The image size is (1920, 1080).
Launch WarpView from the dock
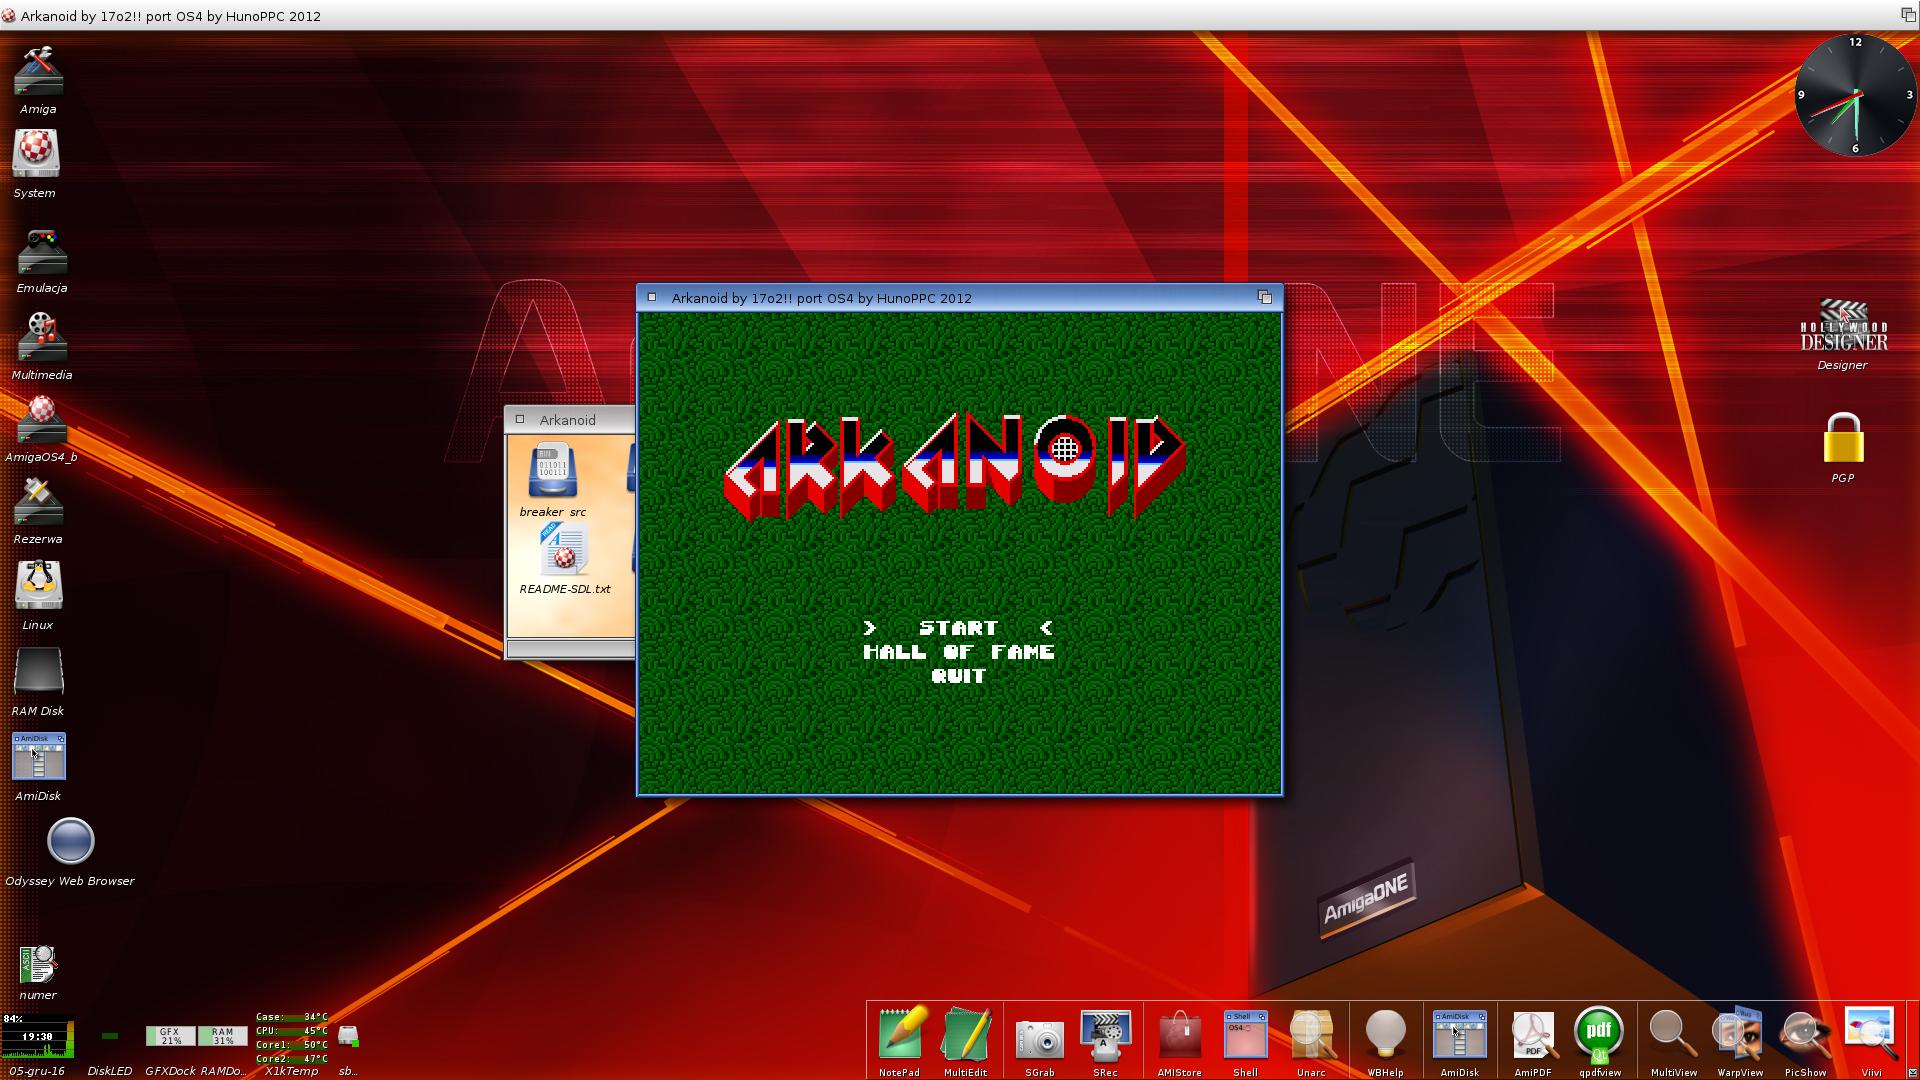[x=1739, y=1034]
